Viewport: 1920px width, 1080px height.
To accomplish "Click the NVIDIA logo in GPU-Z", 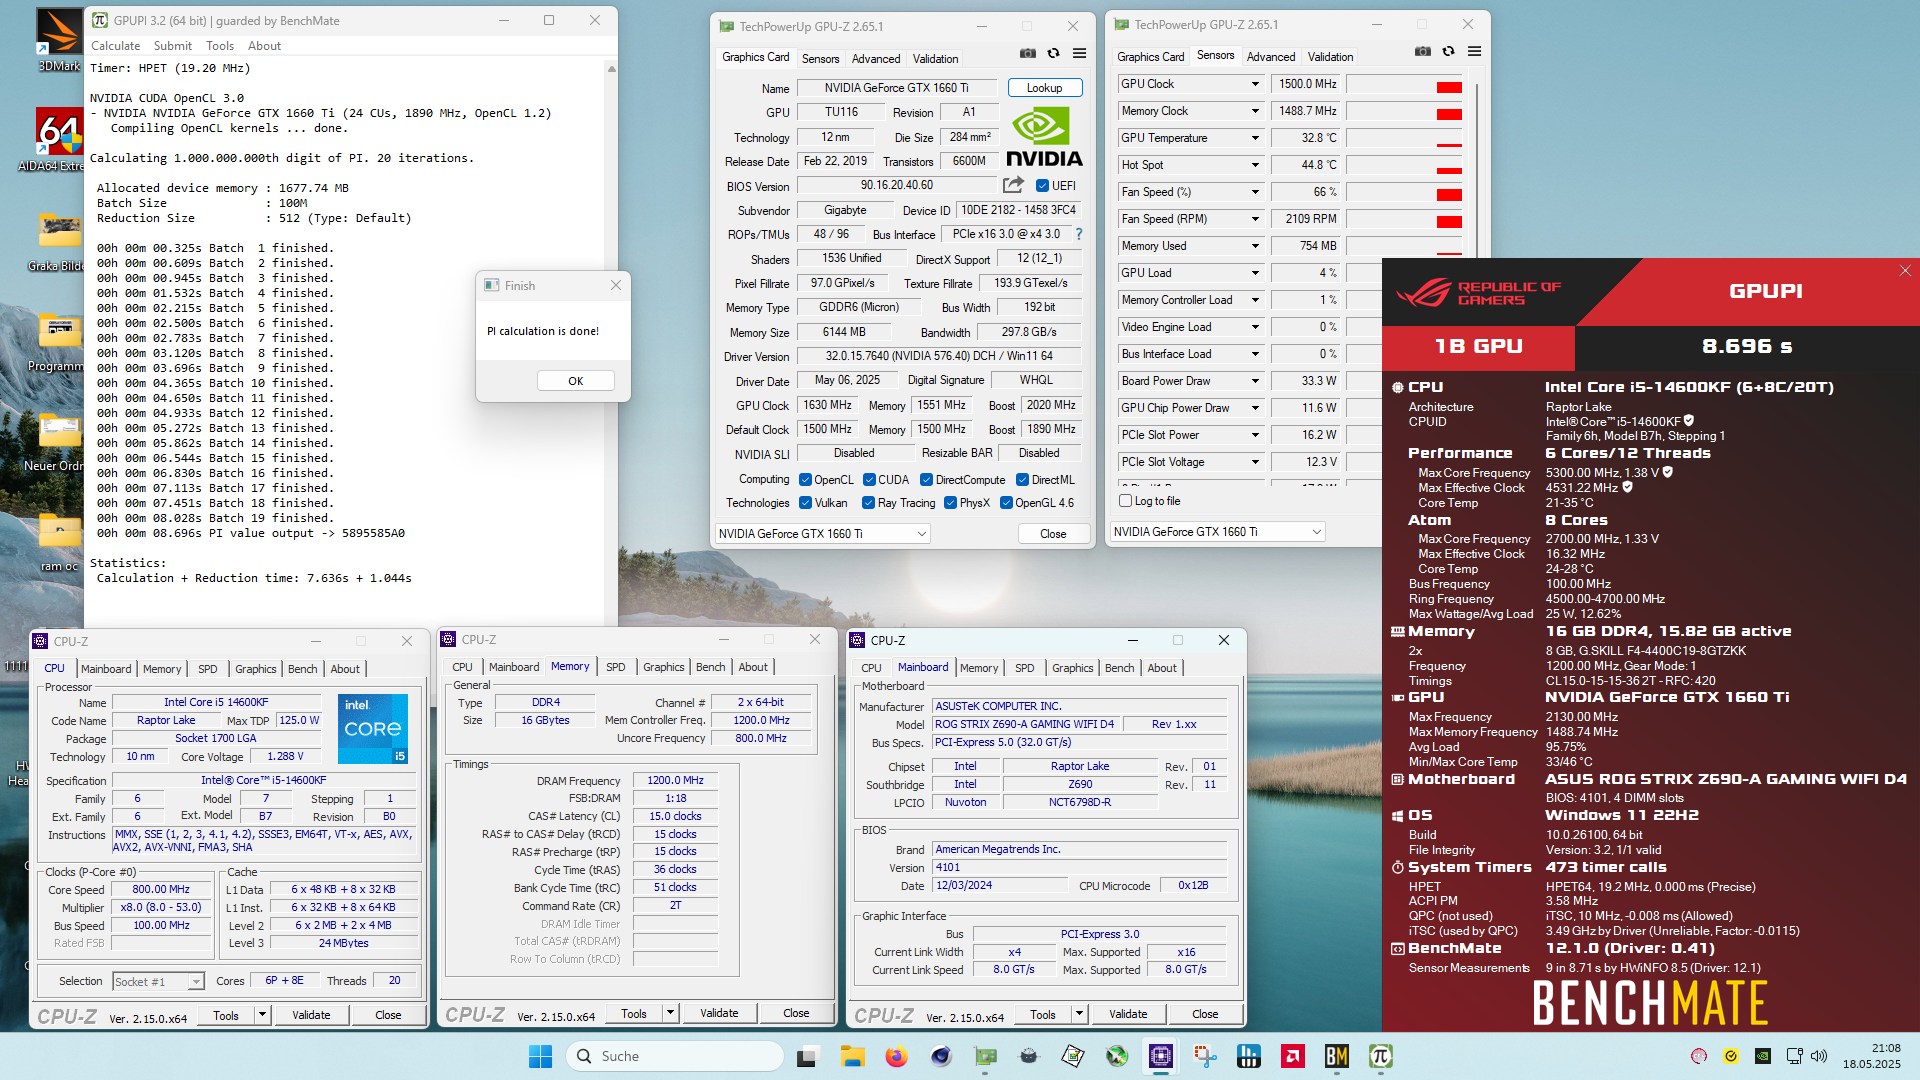I will [x=1043, y=138].
